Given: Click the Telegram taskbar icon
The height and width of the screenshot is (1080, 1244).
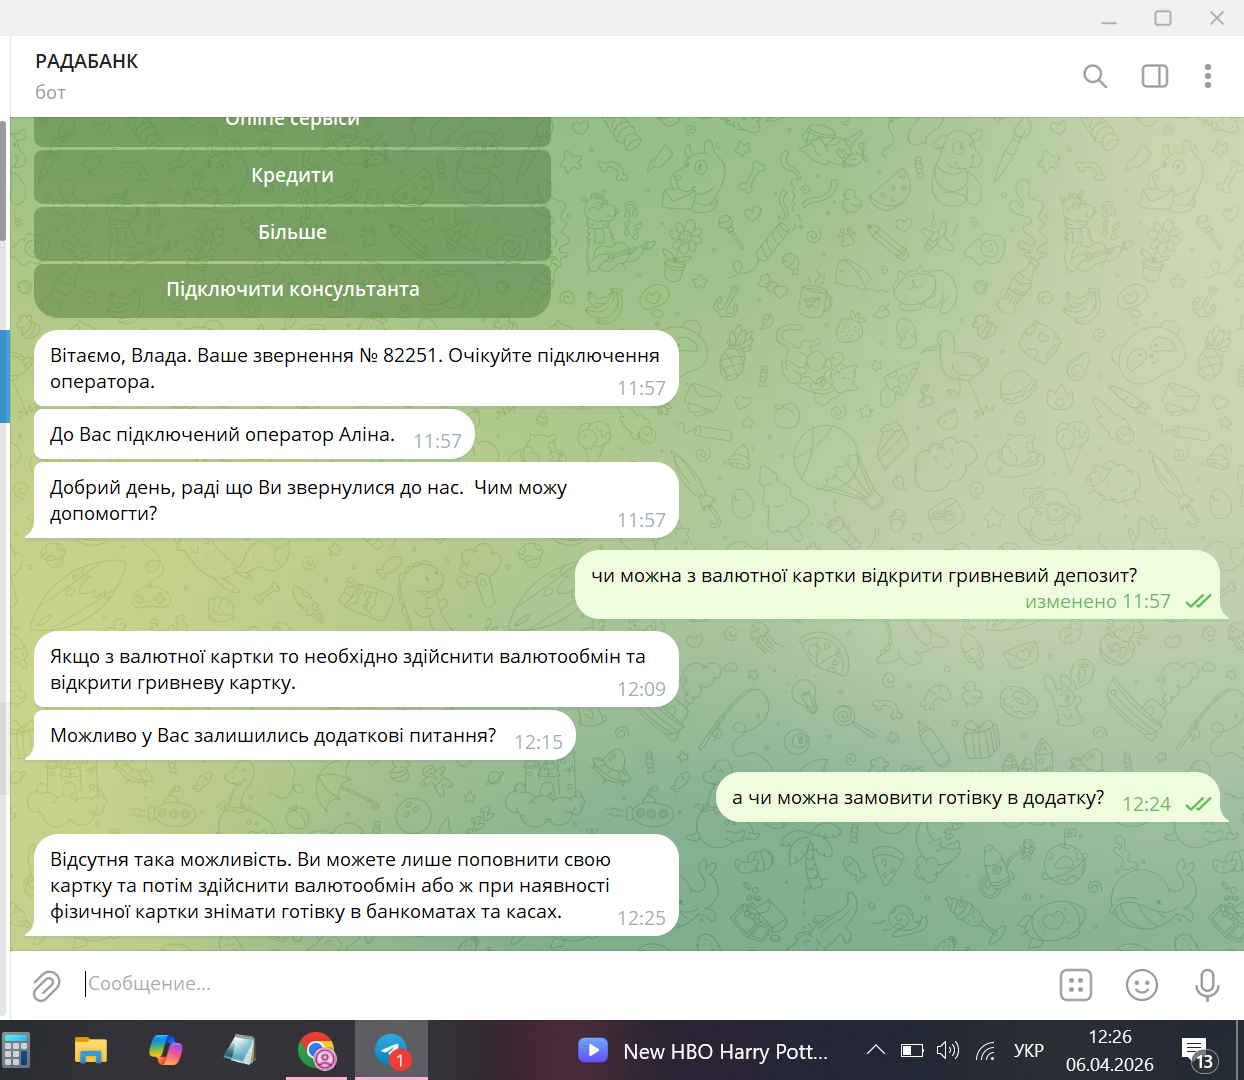Looking at the screenshot, I should click(391, 1051).
